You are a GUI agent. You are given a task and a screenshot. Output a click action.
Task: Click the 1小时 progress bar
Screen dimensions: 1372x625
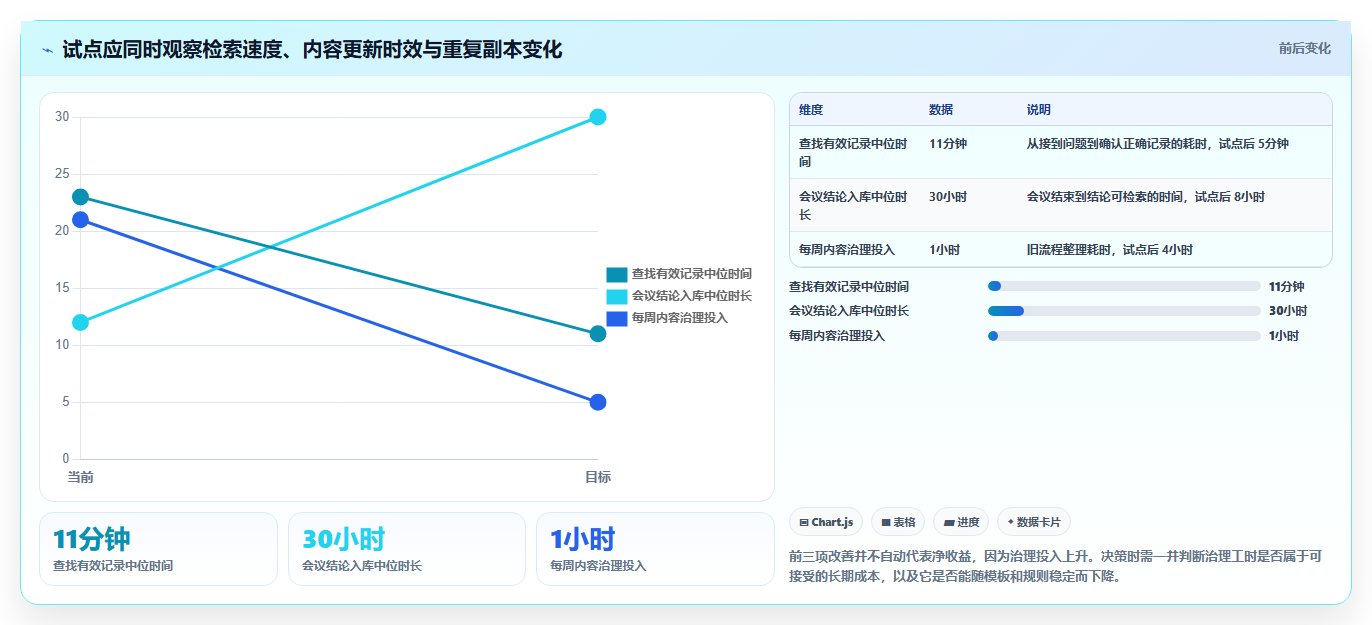(x=1124, y=336)
